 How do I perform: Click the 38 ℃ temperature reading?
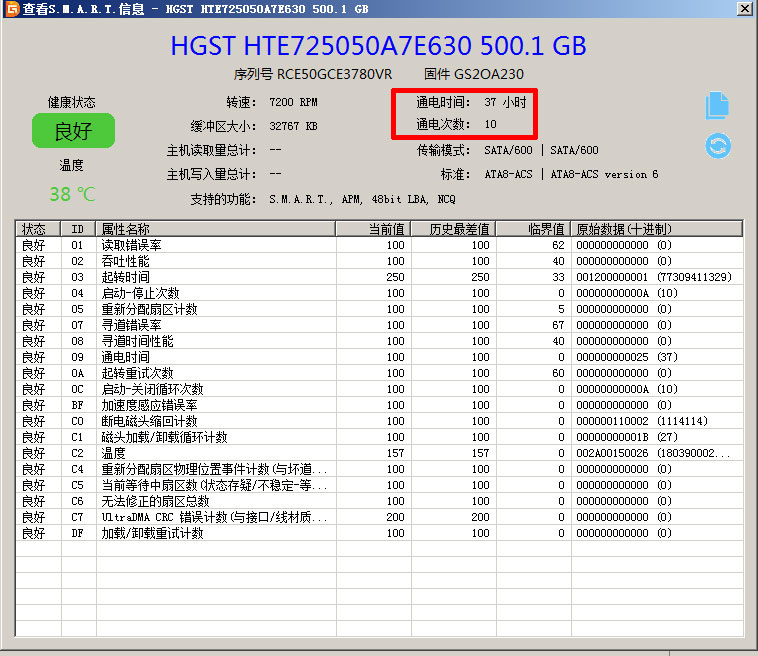(73, 194)
